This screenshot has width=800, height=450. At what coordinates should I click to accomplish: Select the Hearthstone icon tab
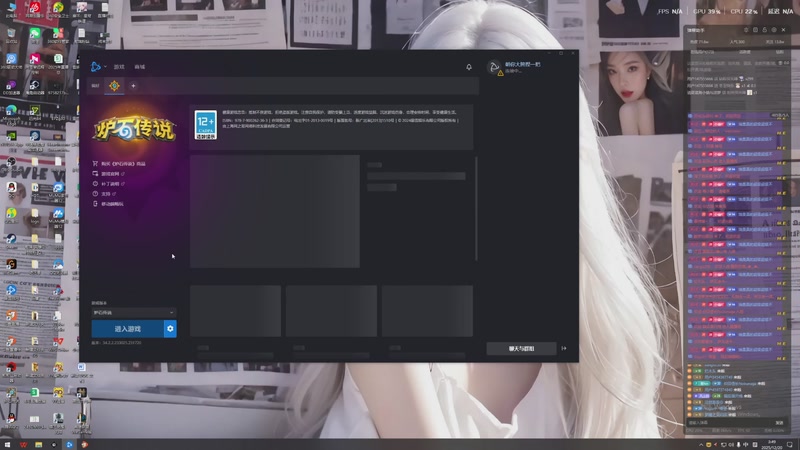(114, 86)
